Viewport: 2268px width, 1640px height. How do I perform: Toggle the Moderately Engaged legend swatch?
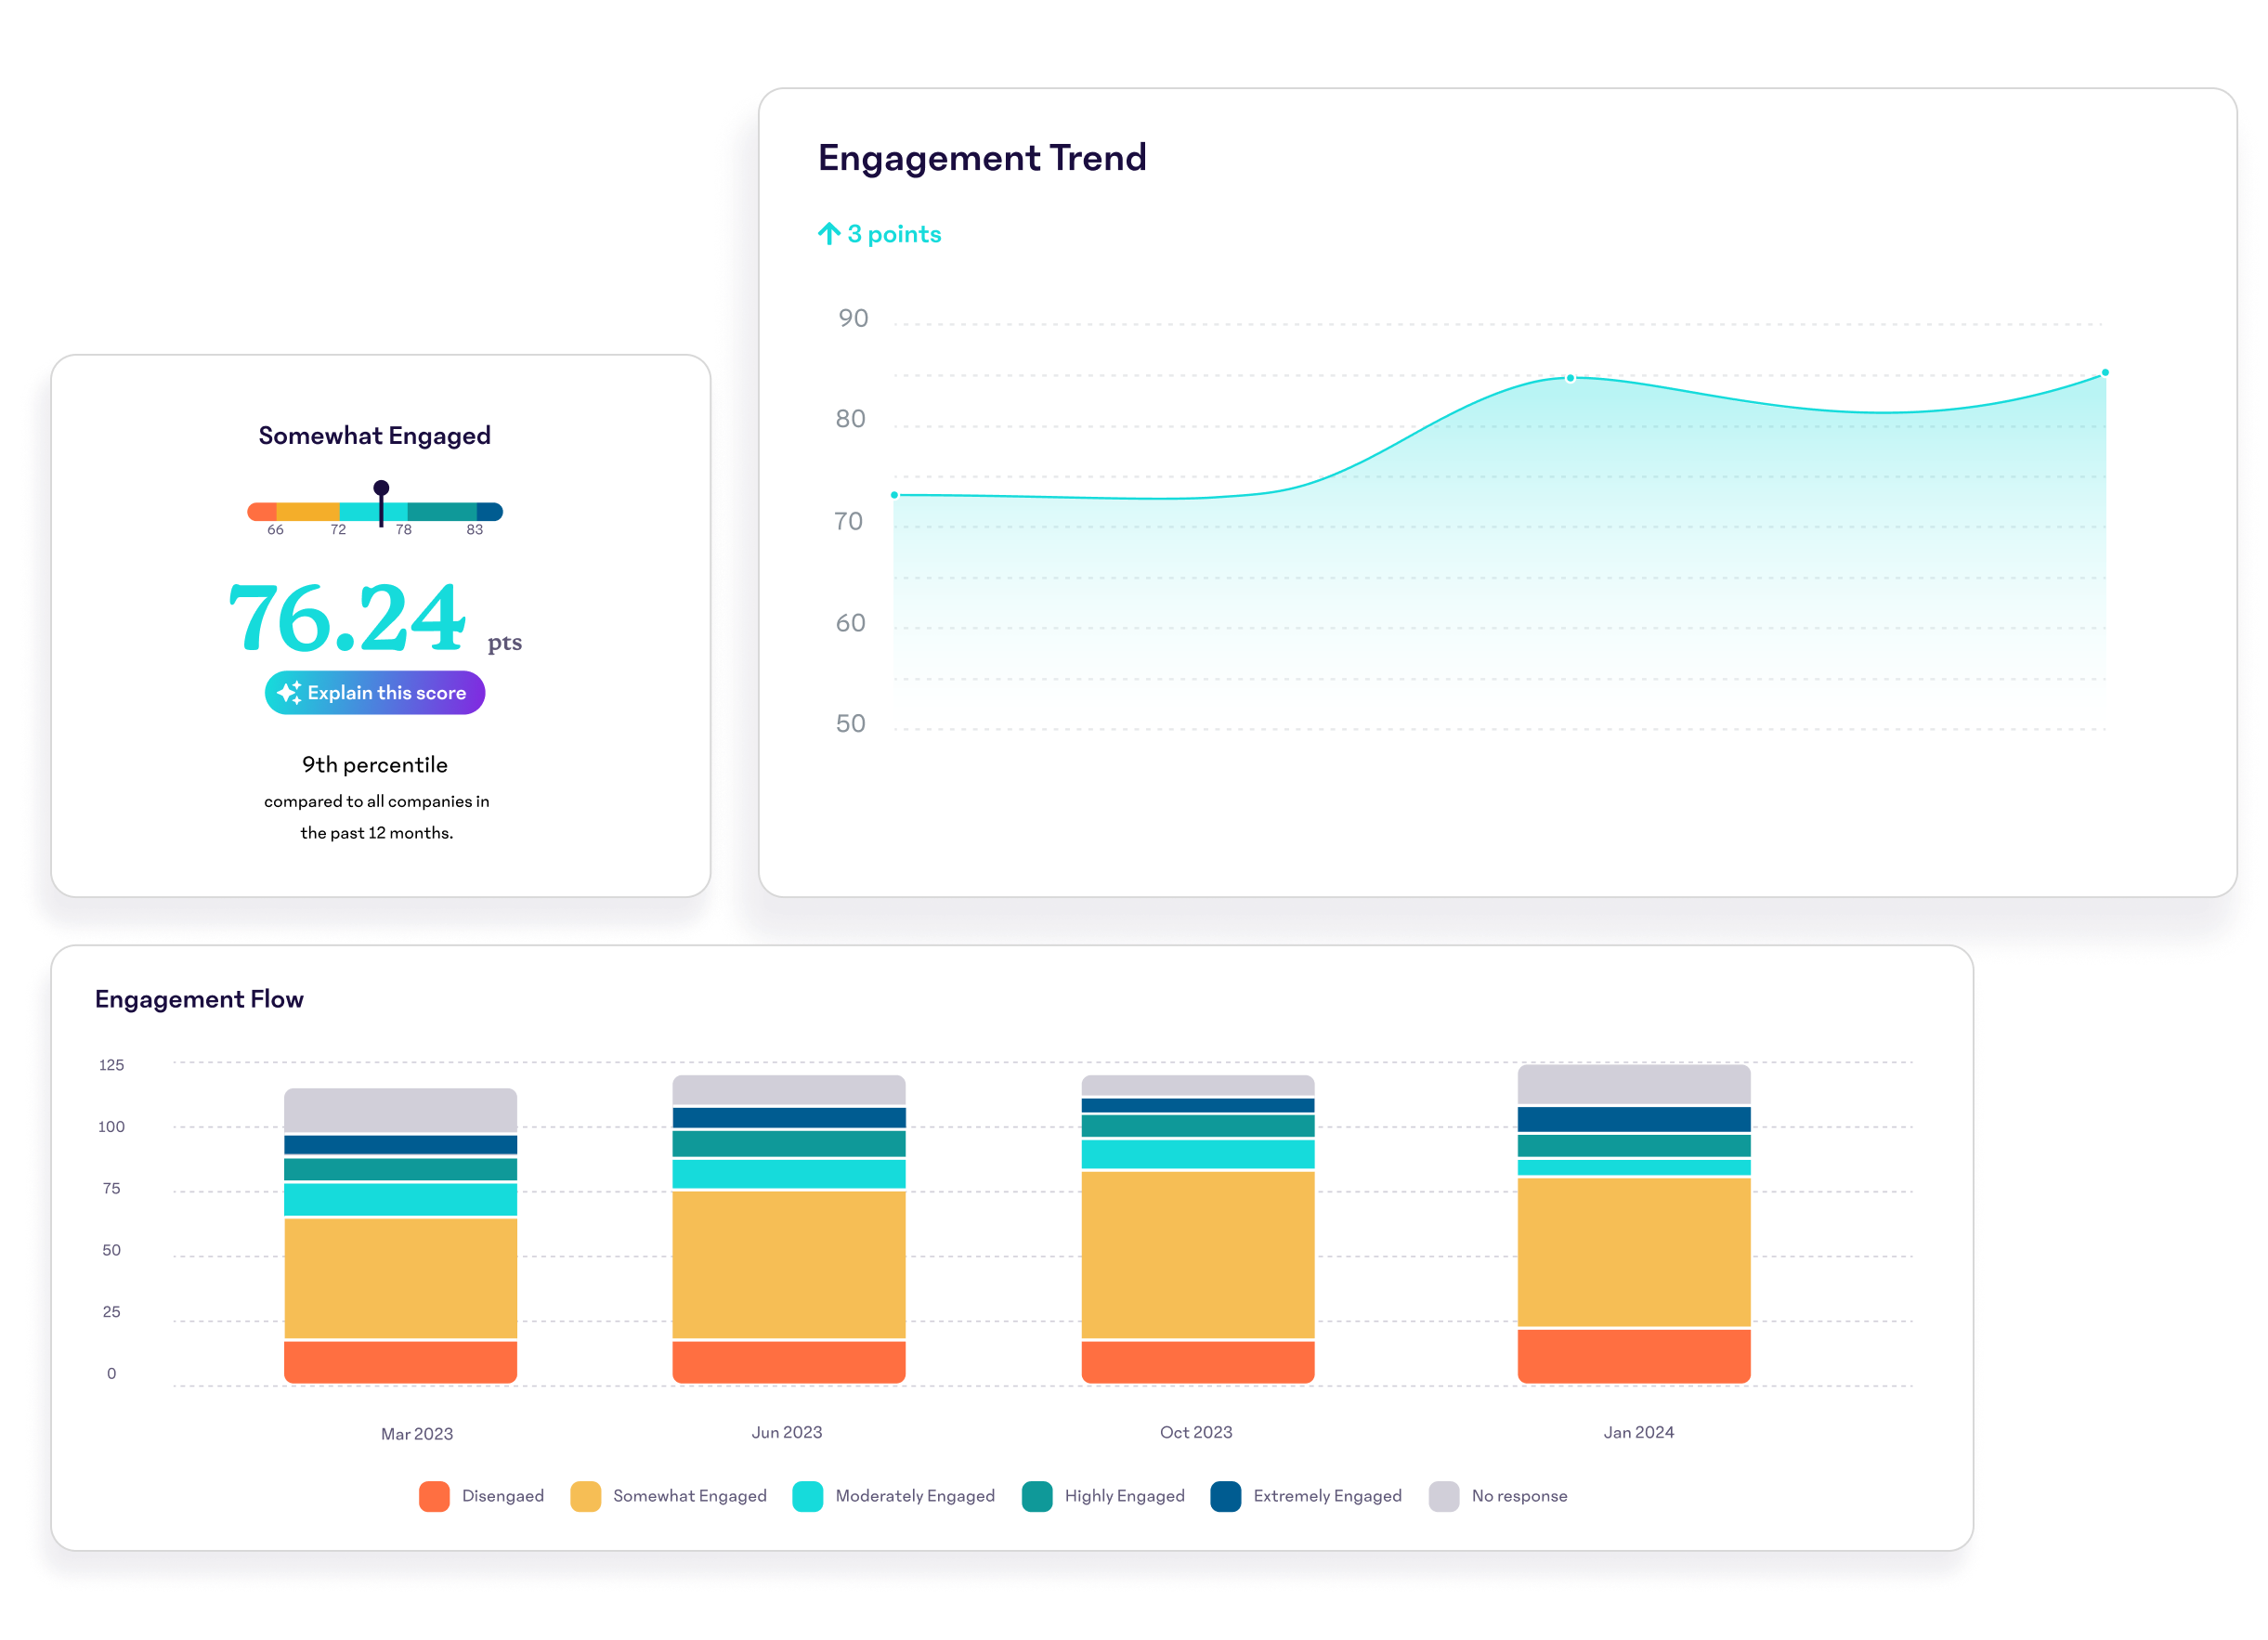point(808,1496)
